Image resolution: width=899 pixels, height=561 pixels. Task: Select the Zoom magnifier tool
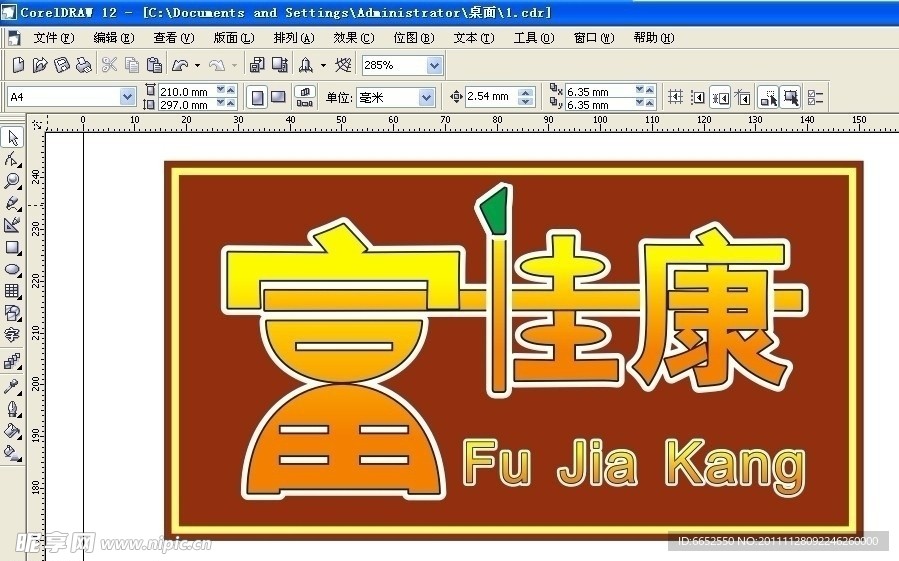tap(12, 181)
